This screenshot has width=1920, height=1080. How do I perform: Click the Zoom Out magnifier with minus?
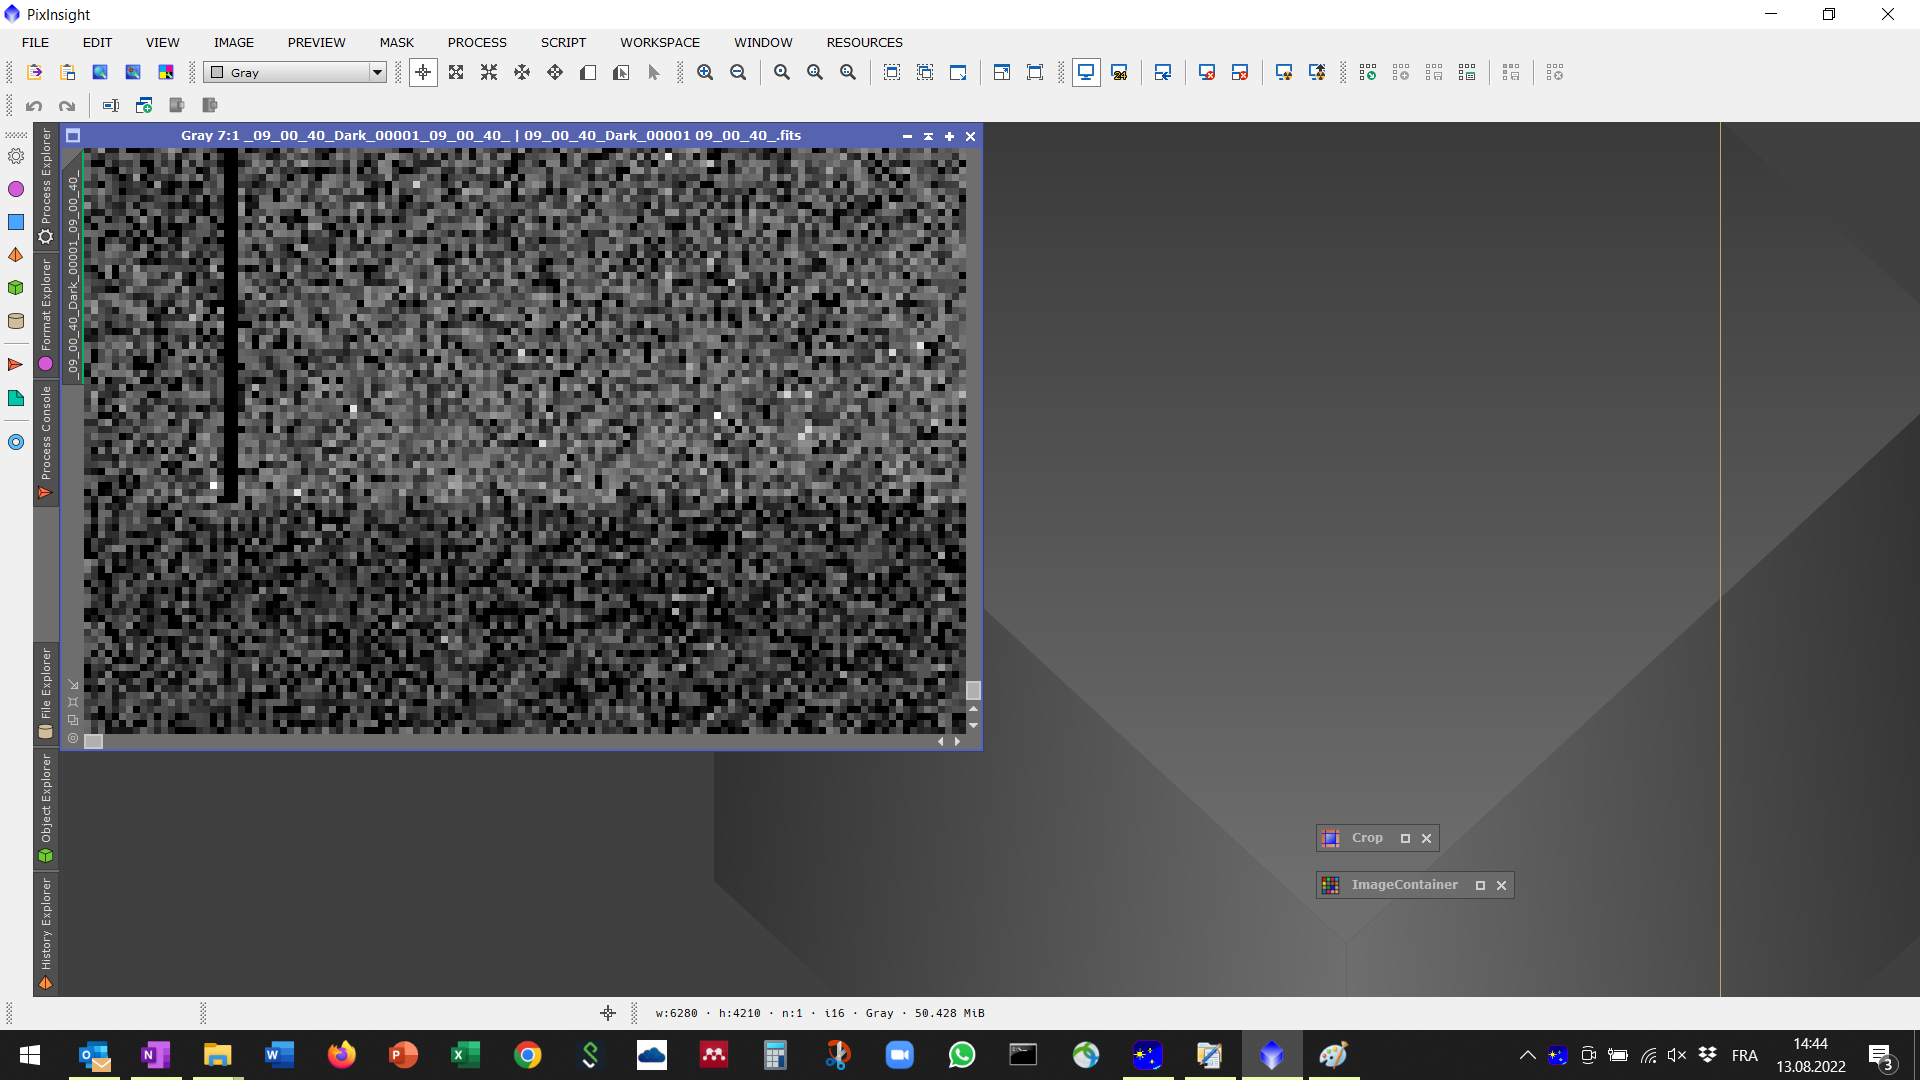tap(738, 72)
